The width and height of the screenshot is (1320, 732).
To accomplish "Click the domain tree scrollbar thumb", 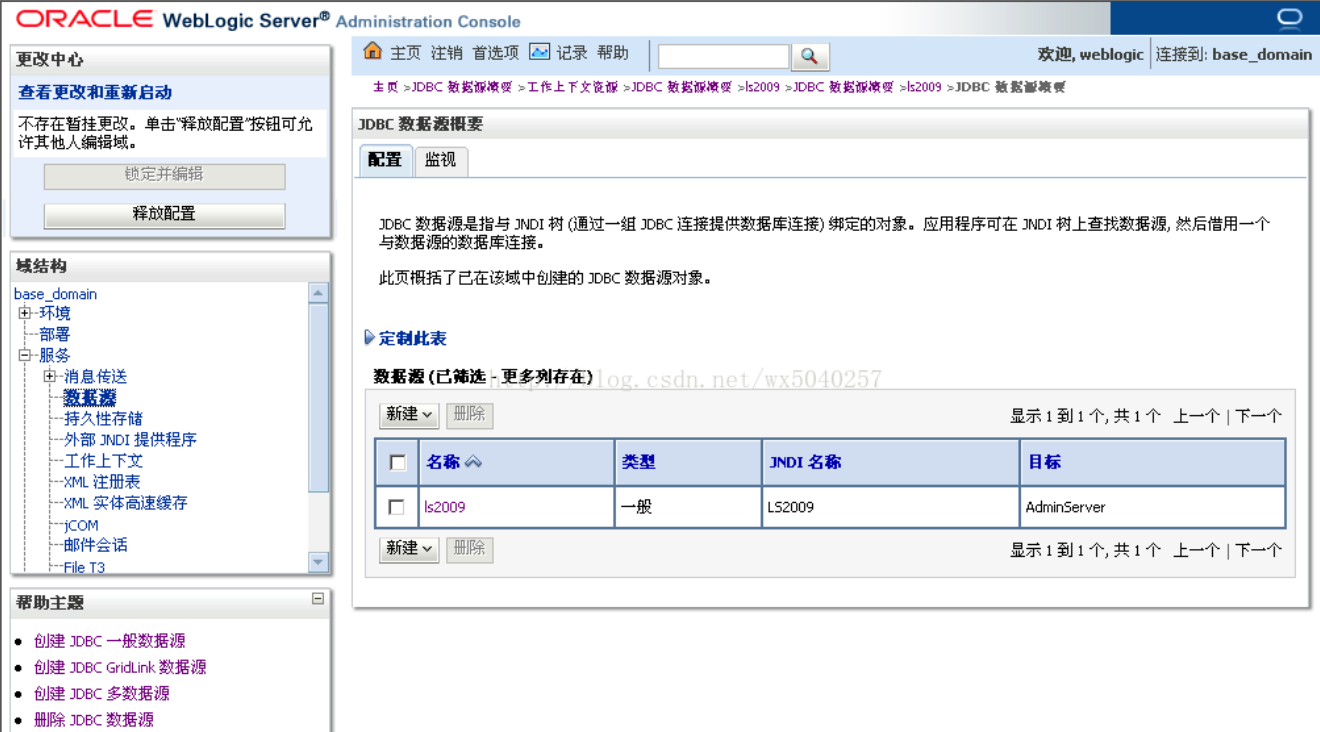I will [319, 398].
